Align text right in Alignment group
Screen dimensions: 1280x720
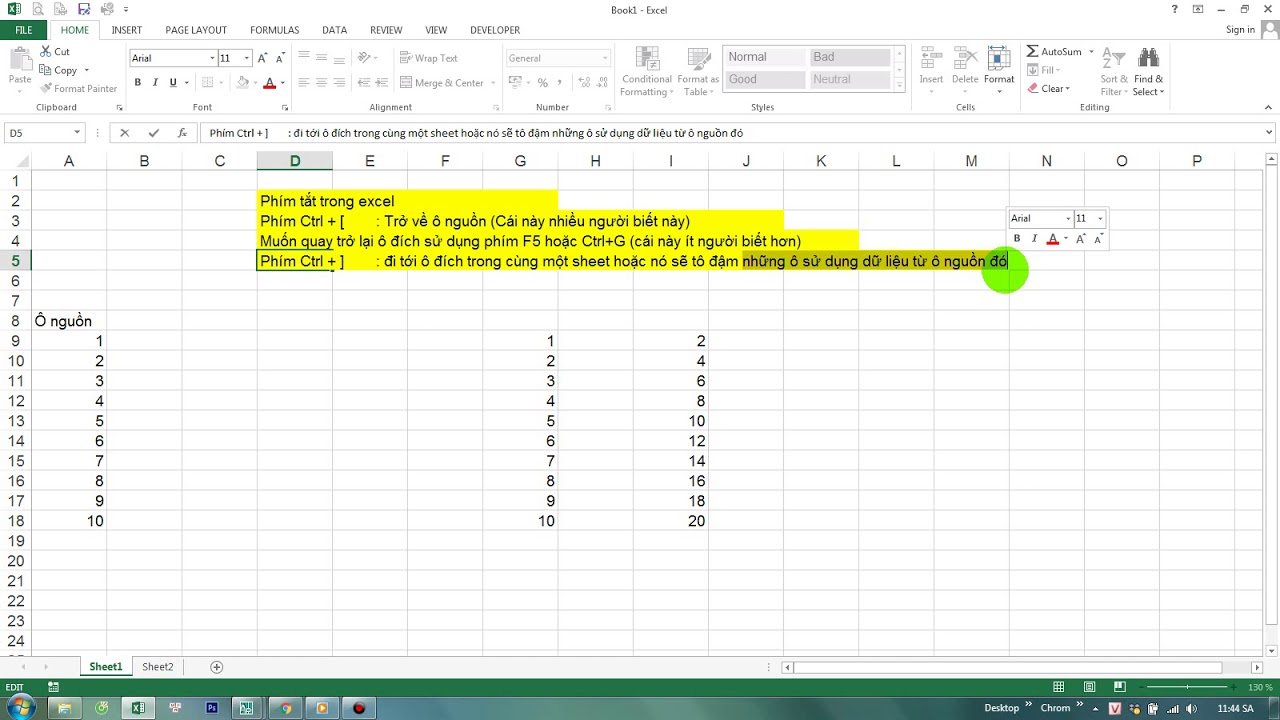[339, 83]
